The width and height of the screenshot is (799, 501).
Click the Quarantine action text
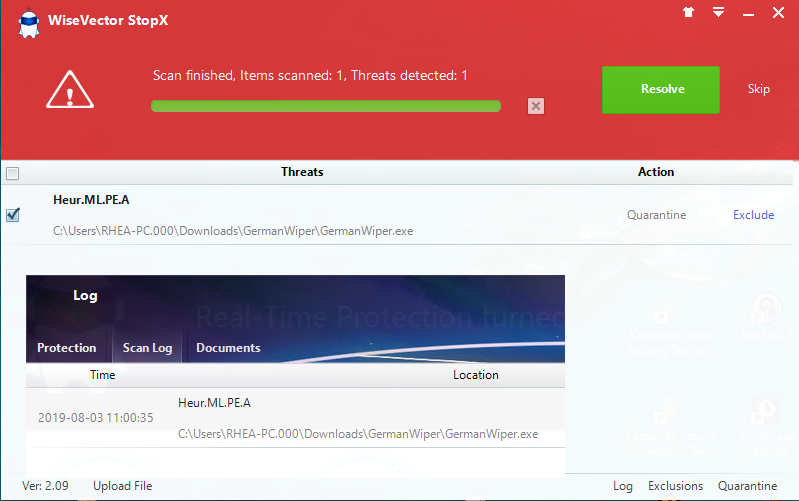pyautogui.click(x=656, y=215)
